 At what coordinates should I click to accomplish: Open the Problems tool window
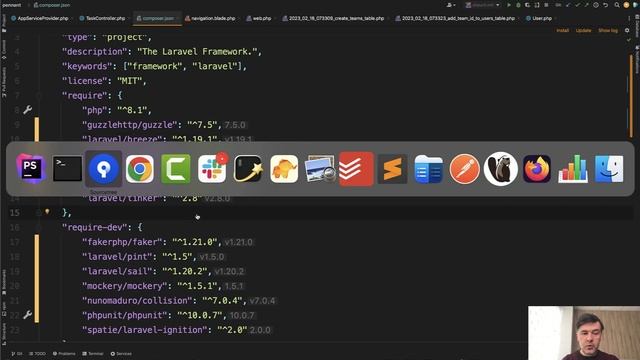point(64,353)
